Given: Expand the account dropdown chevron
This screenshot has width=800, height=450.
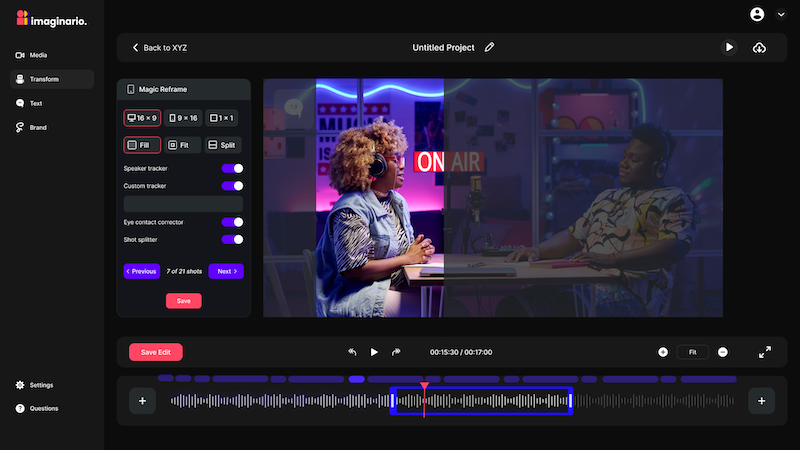Looking at the screenshot, I should [781, 15].
